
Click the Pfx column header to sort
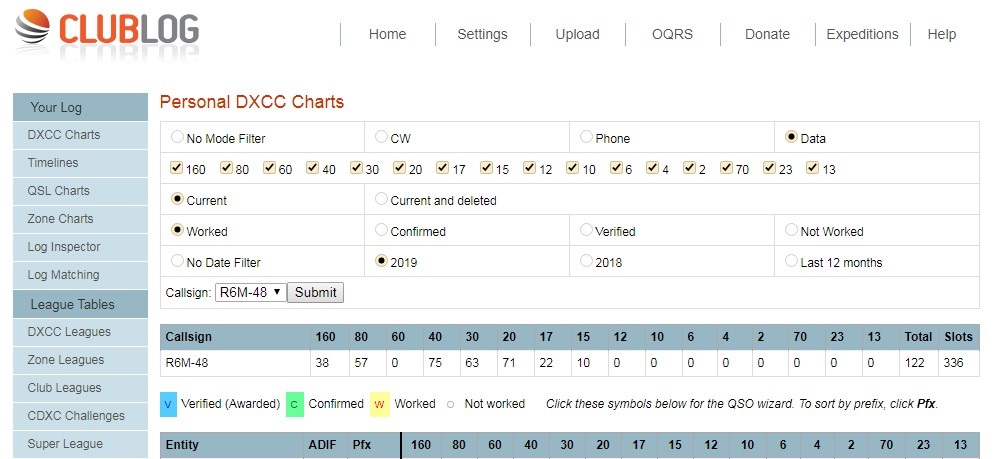(x=361, y=445)
